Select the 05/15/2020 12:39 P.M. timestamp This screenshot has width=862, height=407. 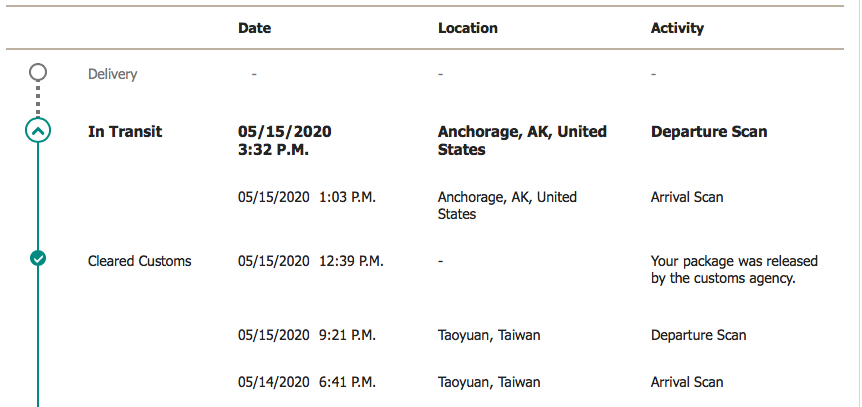click(311, 261)
